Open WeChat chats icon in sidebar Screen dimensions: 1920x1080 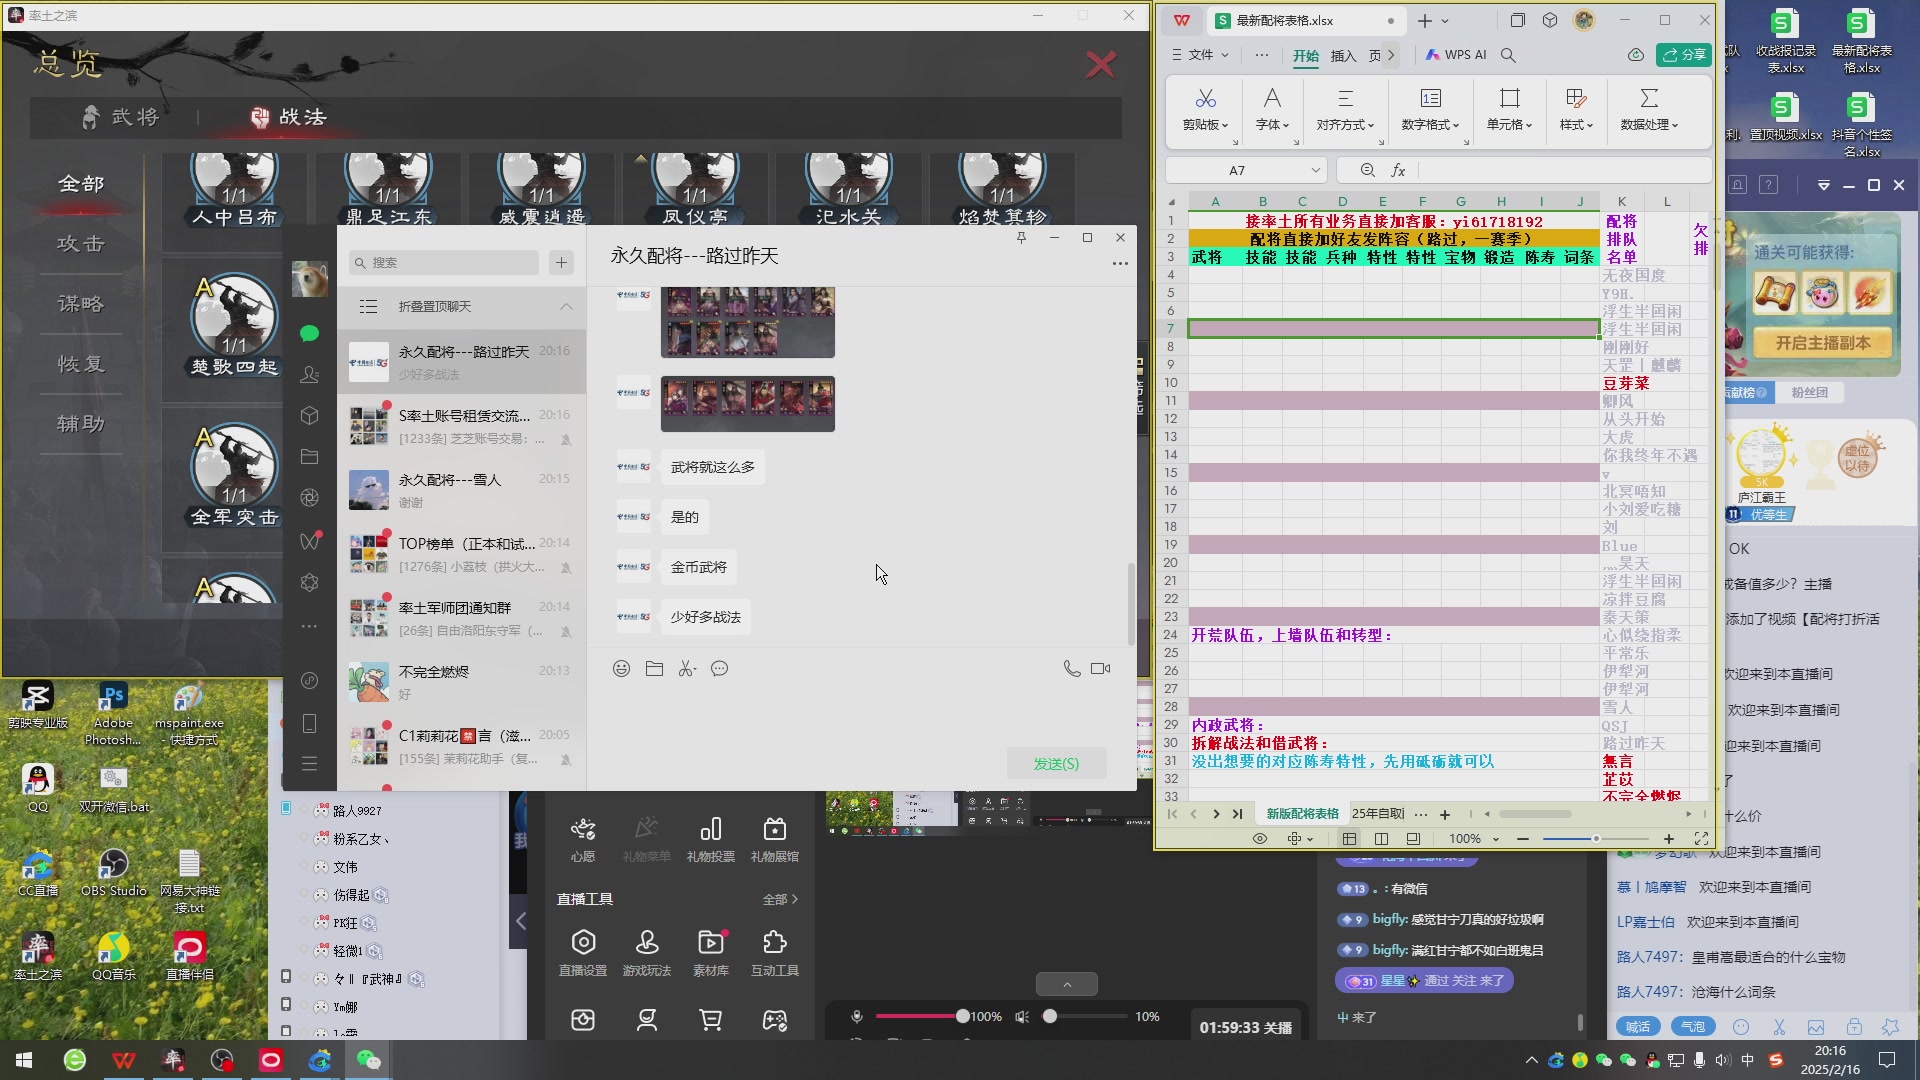point(309,333)
